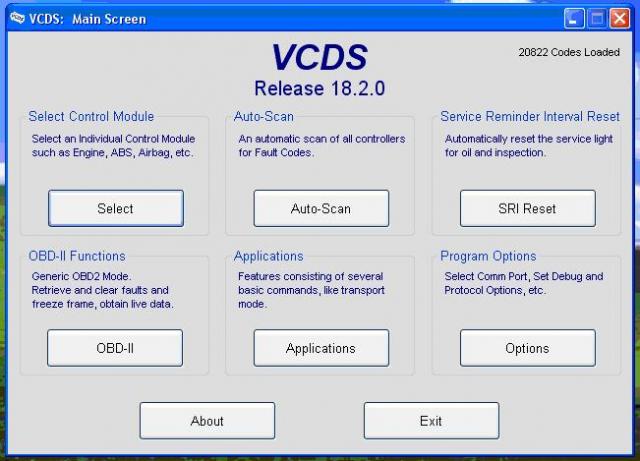This screenshot has width=640, height=461.
Task: Open the SRI Reset function
Action: (527, 209)
